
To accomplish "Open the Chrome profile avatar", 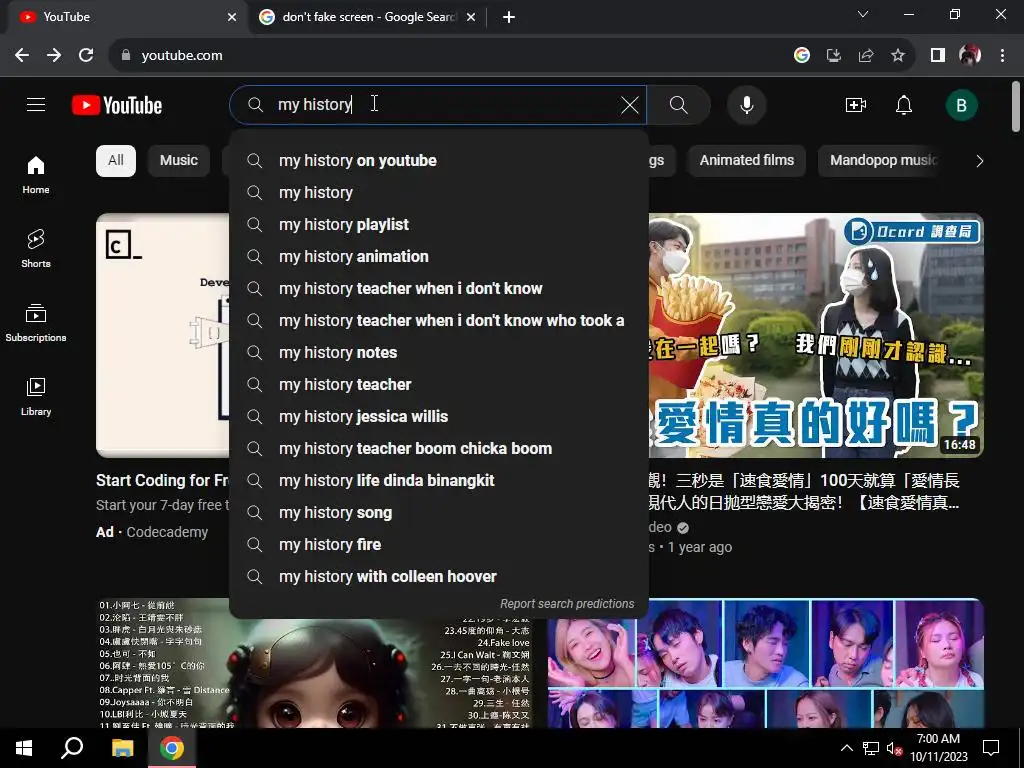I will tap(970, 56).
